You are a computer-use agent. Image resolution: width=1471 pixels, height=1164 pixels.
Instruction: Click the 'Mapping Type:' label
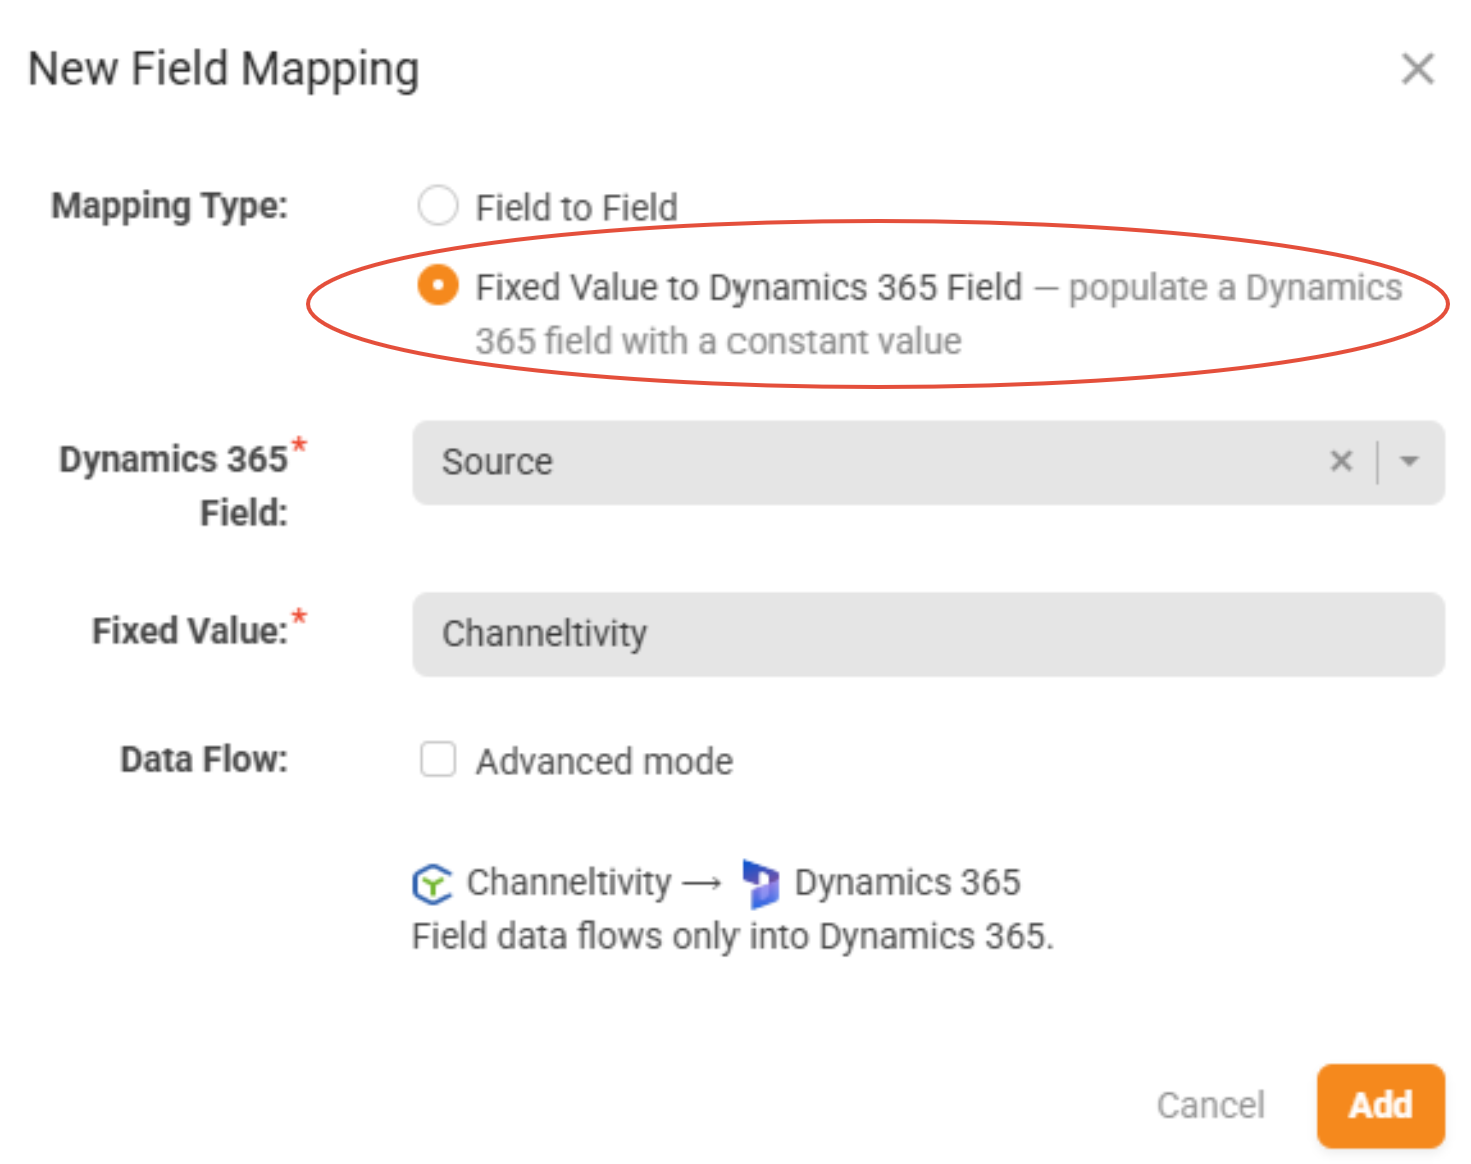pyautogui.click(x=170, y=206)
